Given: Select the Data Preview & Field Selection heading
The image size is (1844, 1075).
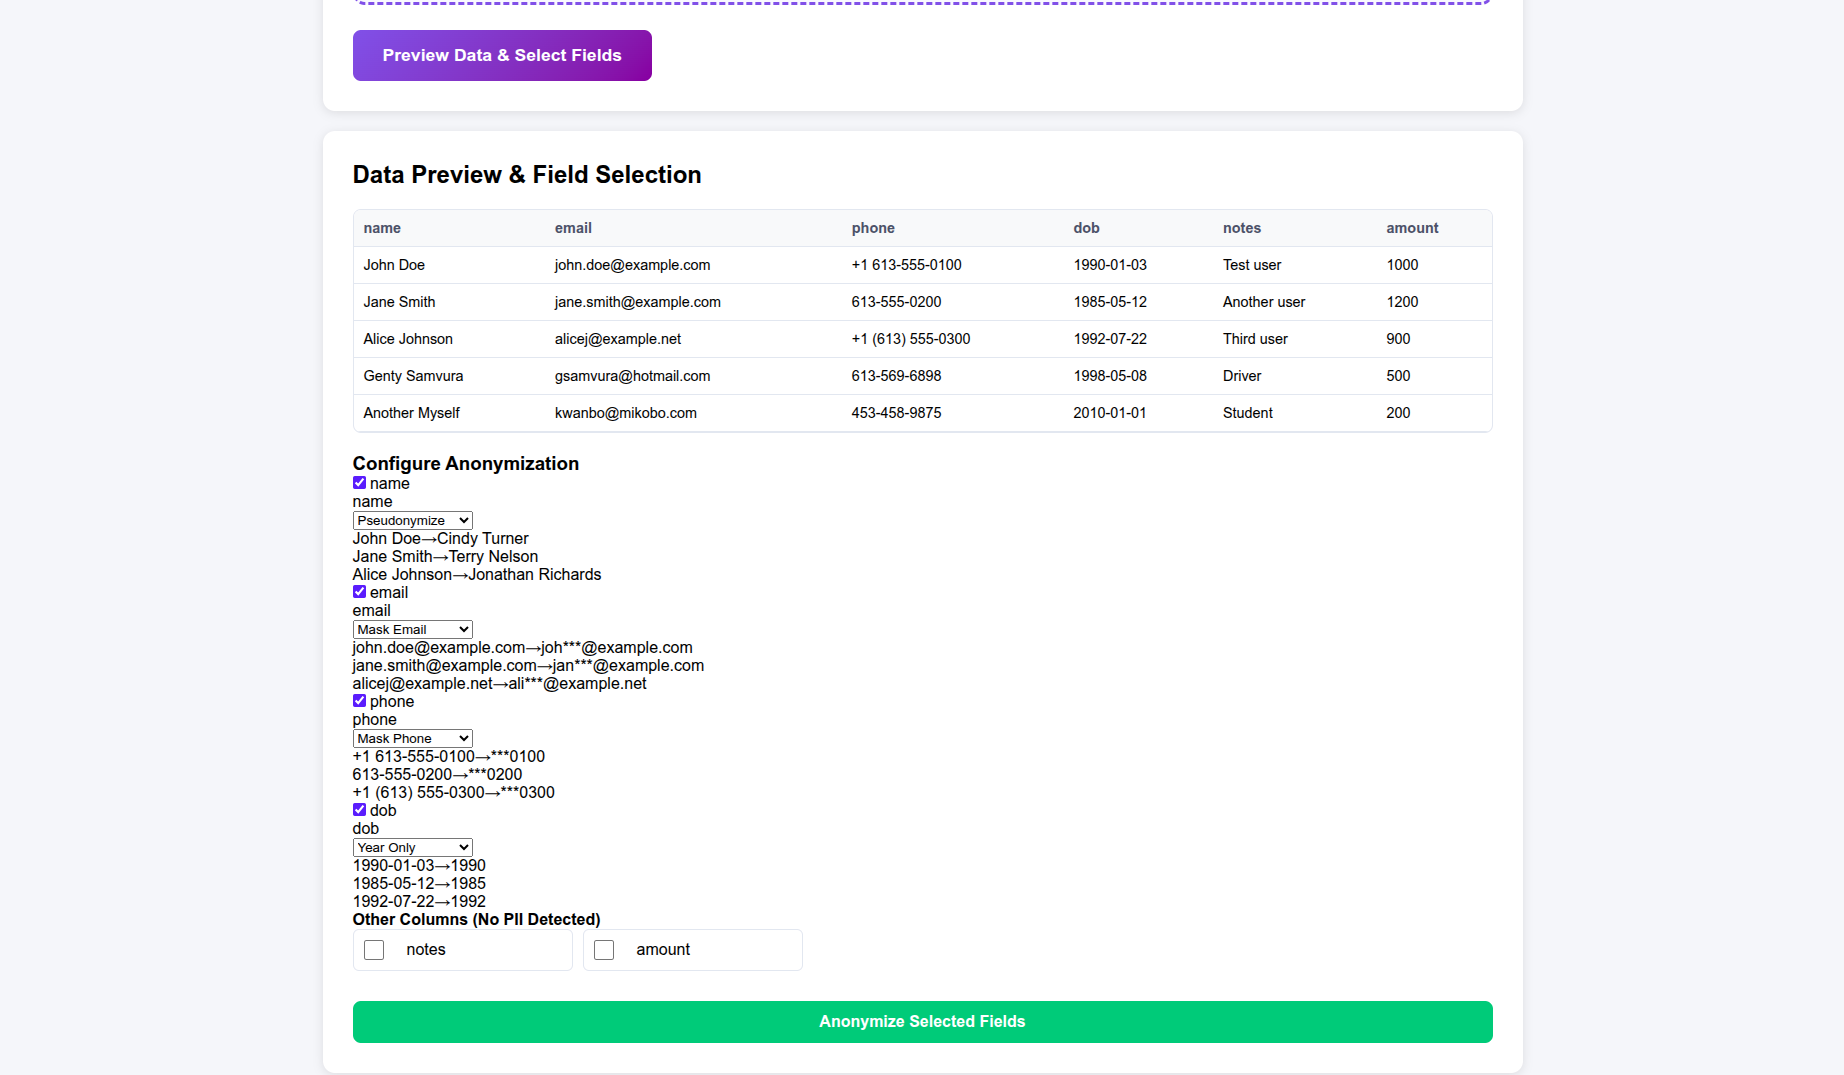Looking at the screenshot, I should coord(527,174).
